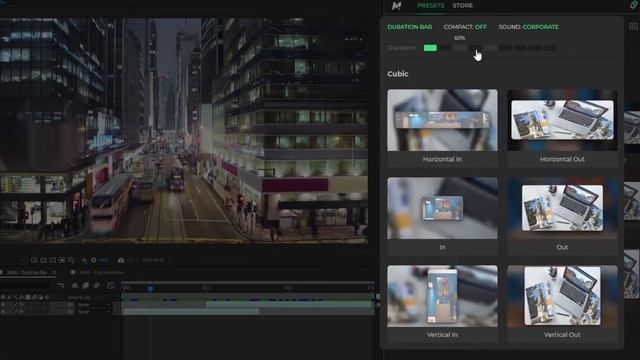Click the Motion Bro M logo icon
The width and height of the screenshot is (640, 360).
tap(396, 5)
